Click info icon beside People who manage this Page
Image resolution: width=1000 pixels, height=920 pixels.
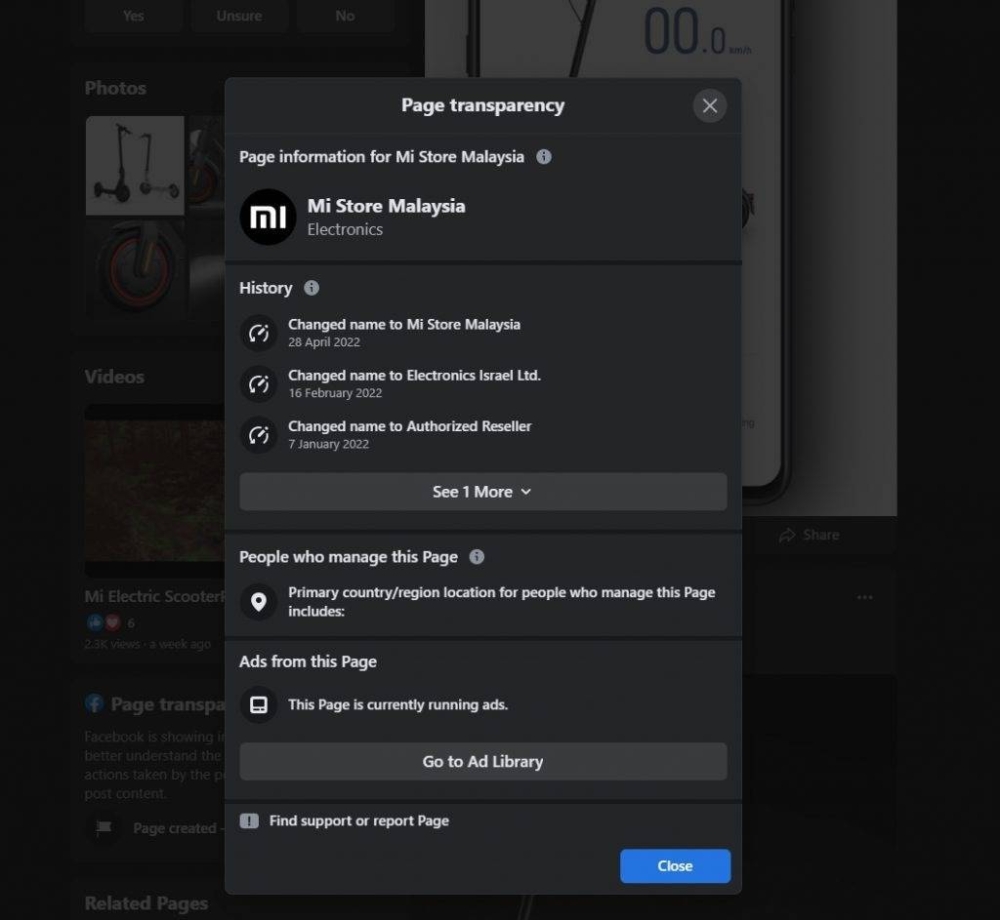476,557
